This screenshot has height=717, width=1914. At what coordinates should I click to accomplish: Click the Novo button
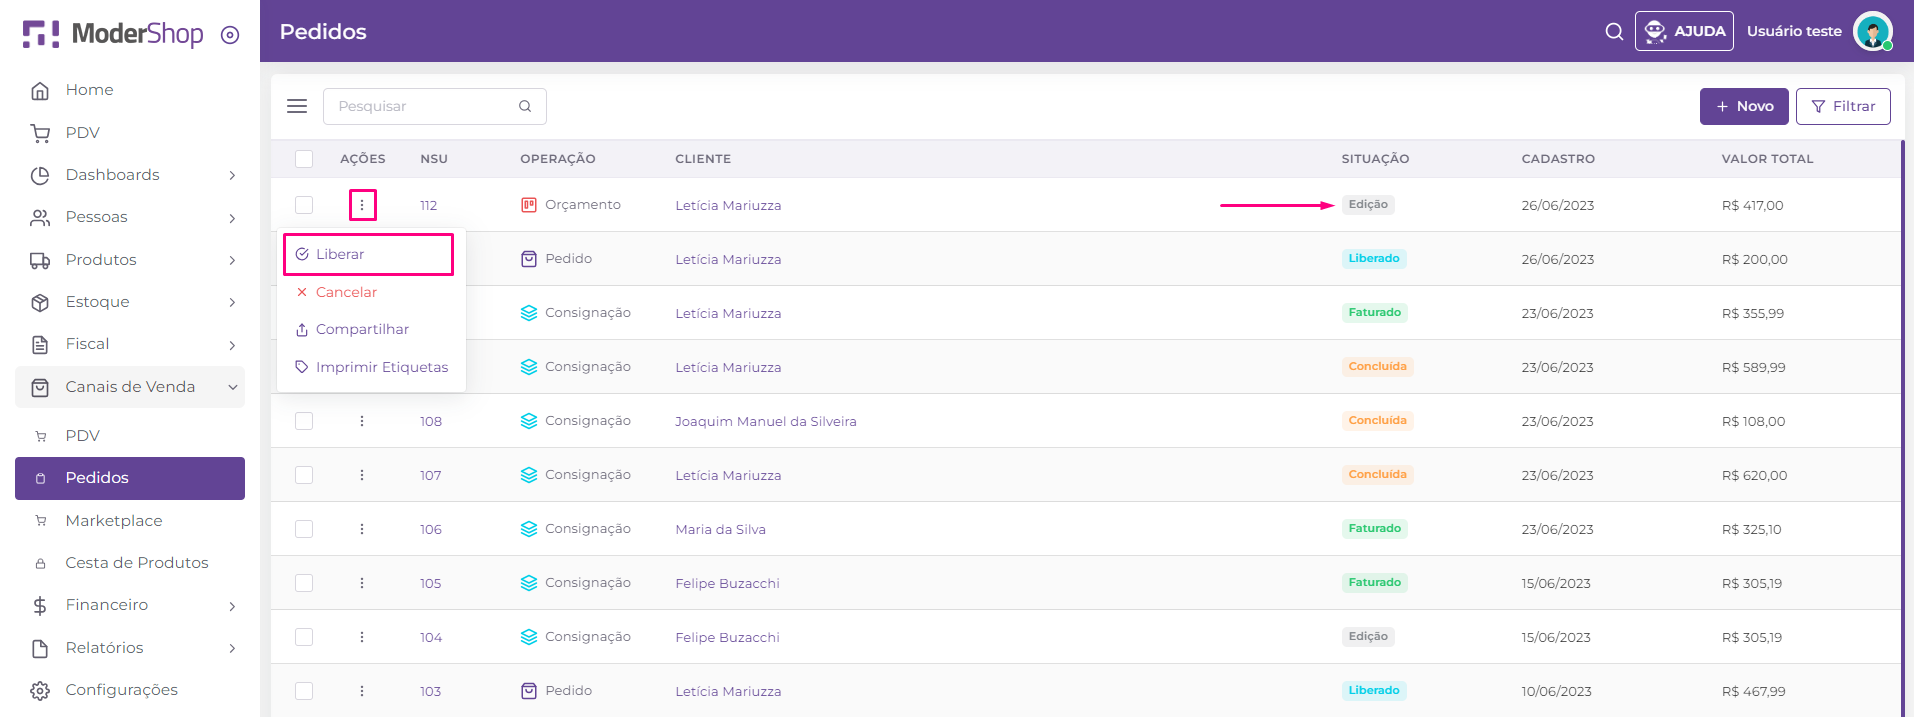pyautogui.click(x=1744, y=106)
